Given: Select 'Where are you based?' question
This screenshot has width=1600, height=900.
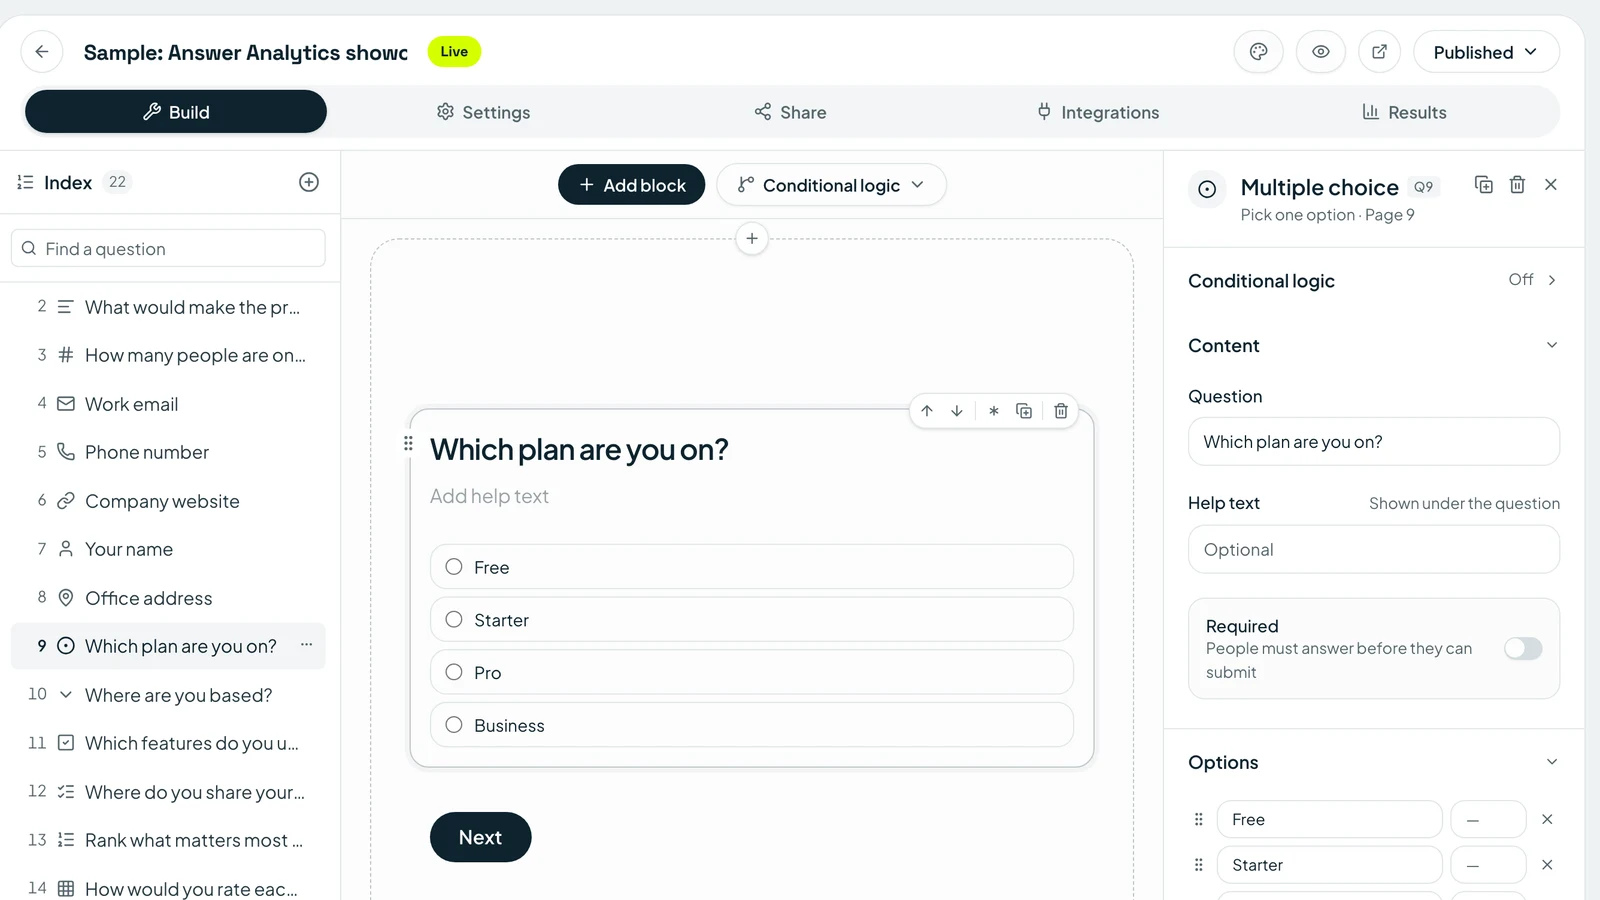Looking at the screenshot, I should click(168, 695).
